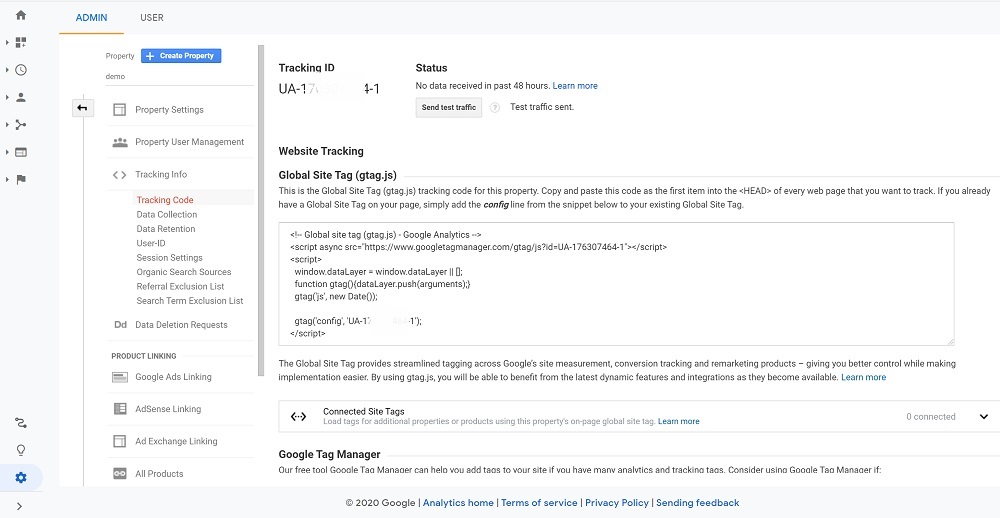
Task: Open Privacy Policy link in footer
Action: tap(616, 503)
